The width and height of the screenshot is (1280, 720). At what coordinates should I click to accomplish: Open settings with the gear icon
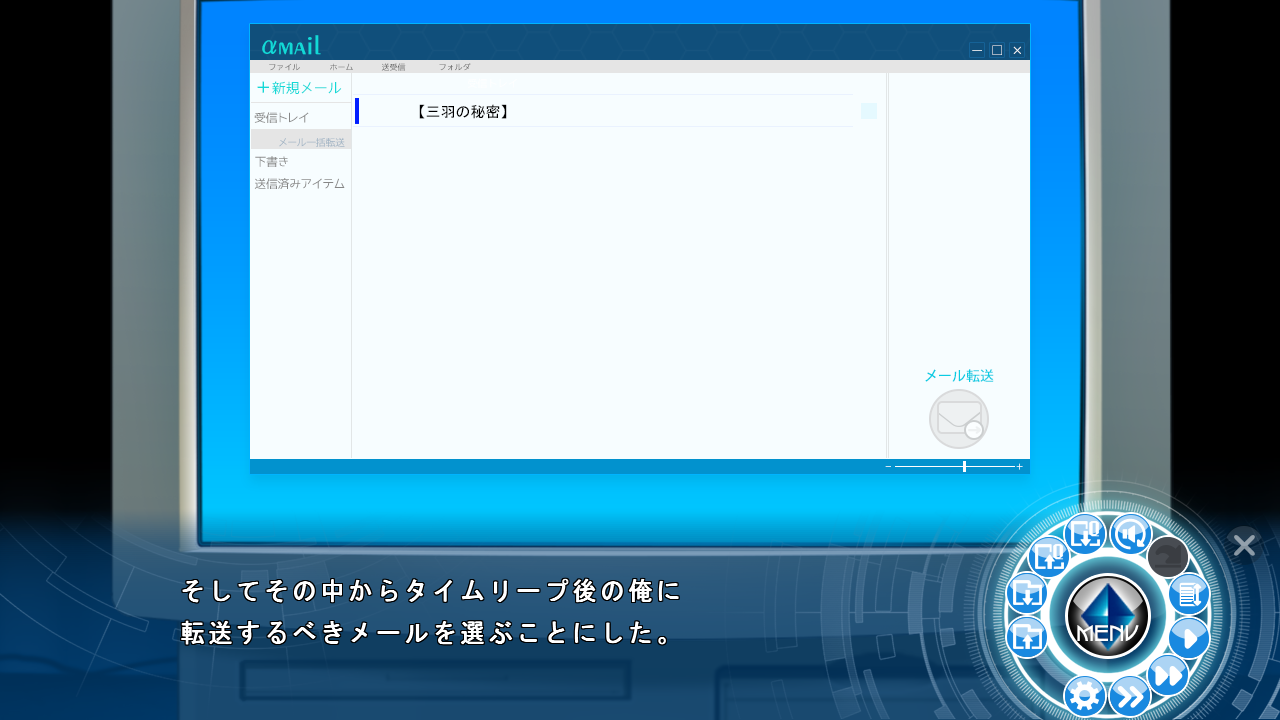coord(1085,696)
